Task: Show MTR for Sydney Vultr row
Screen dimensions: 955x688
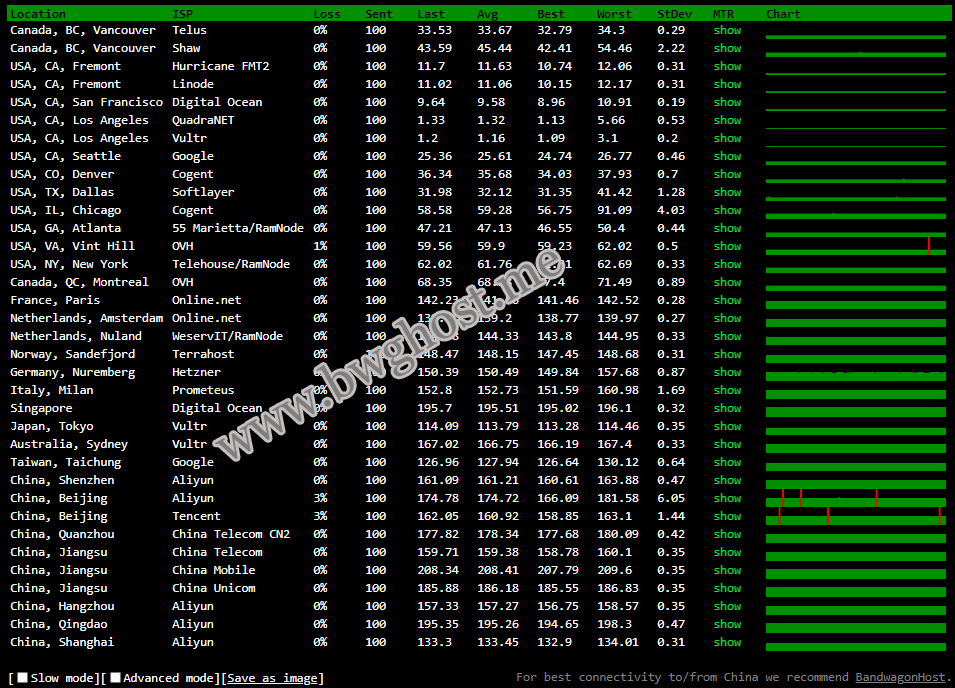Action: (727, 444)
